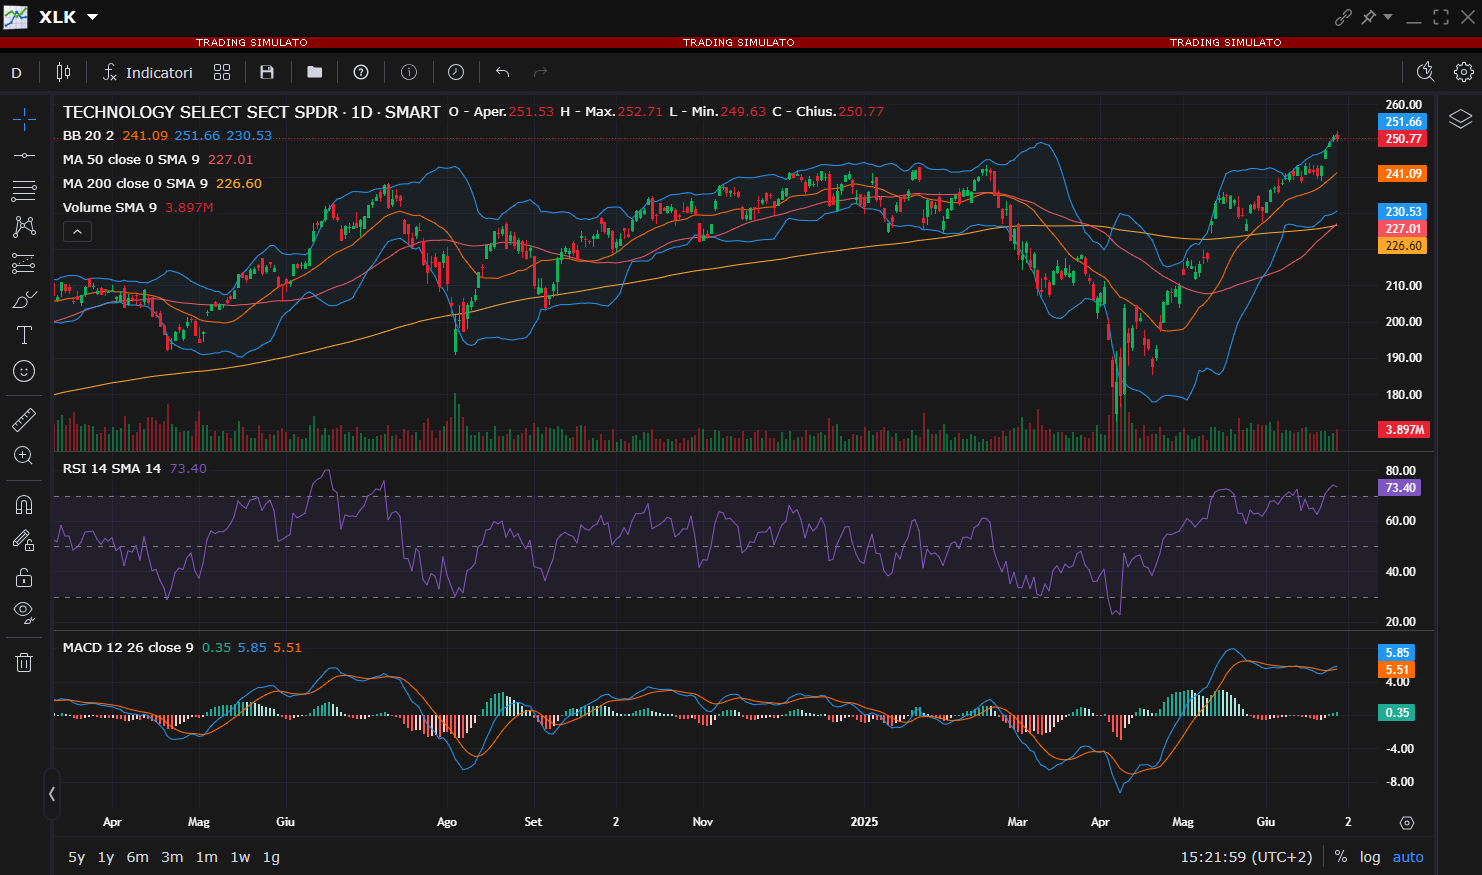Select the Volume SMA 9 legend
This screenshot has height=875, width=1482.
coord(110,208)
